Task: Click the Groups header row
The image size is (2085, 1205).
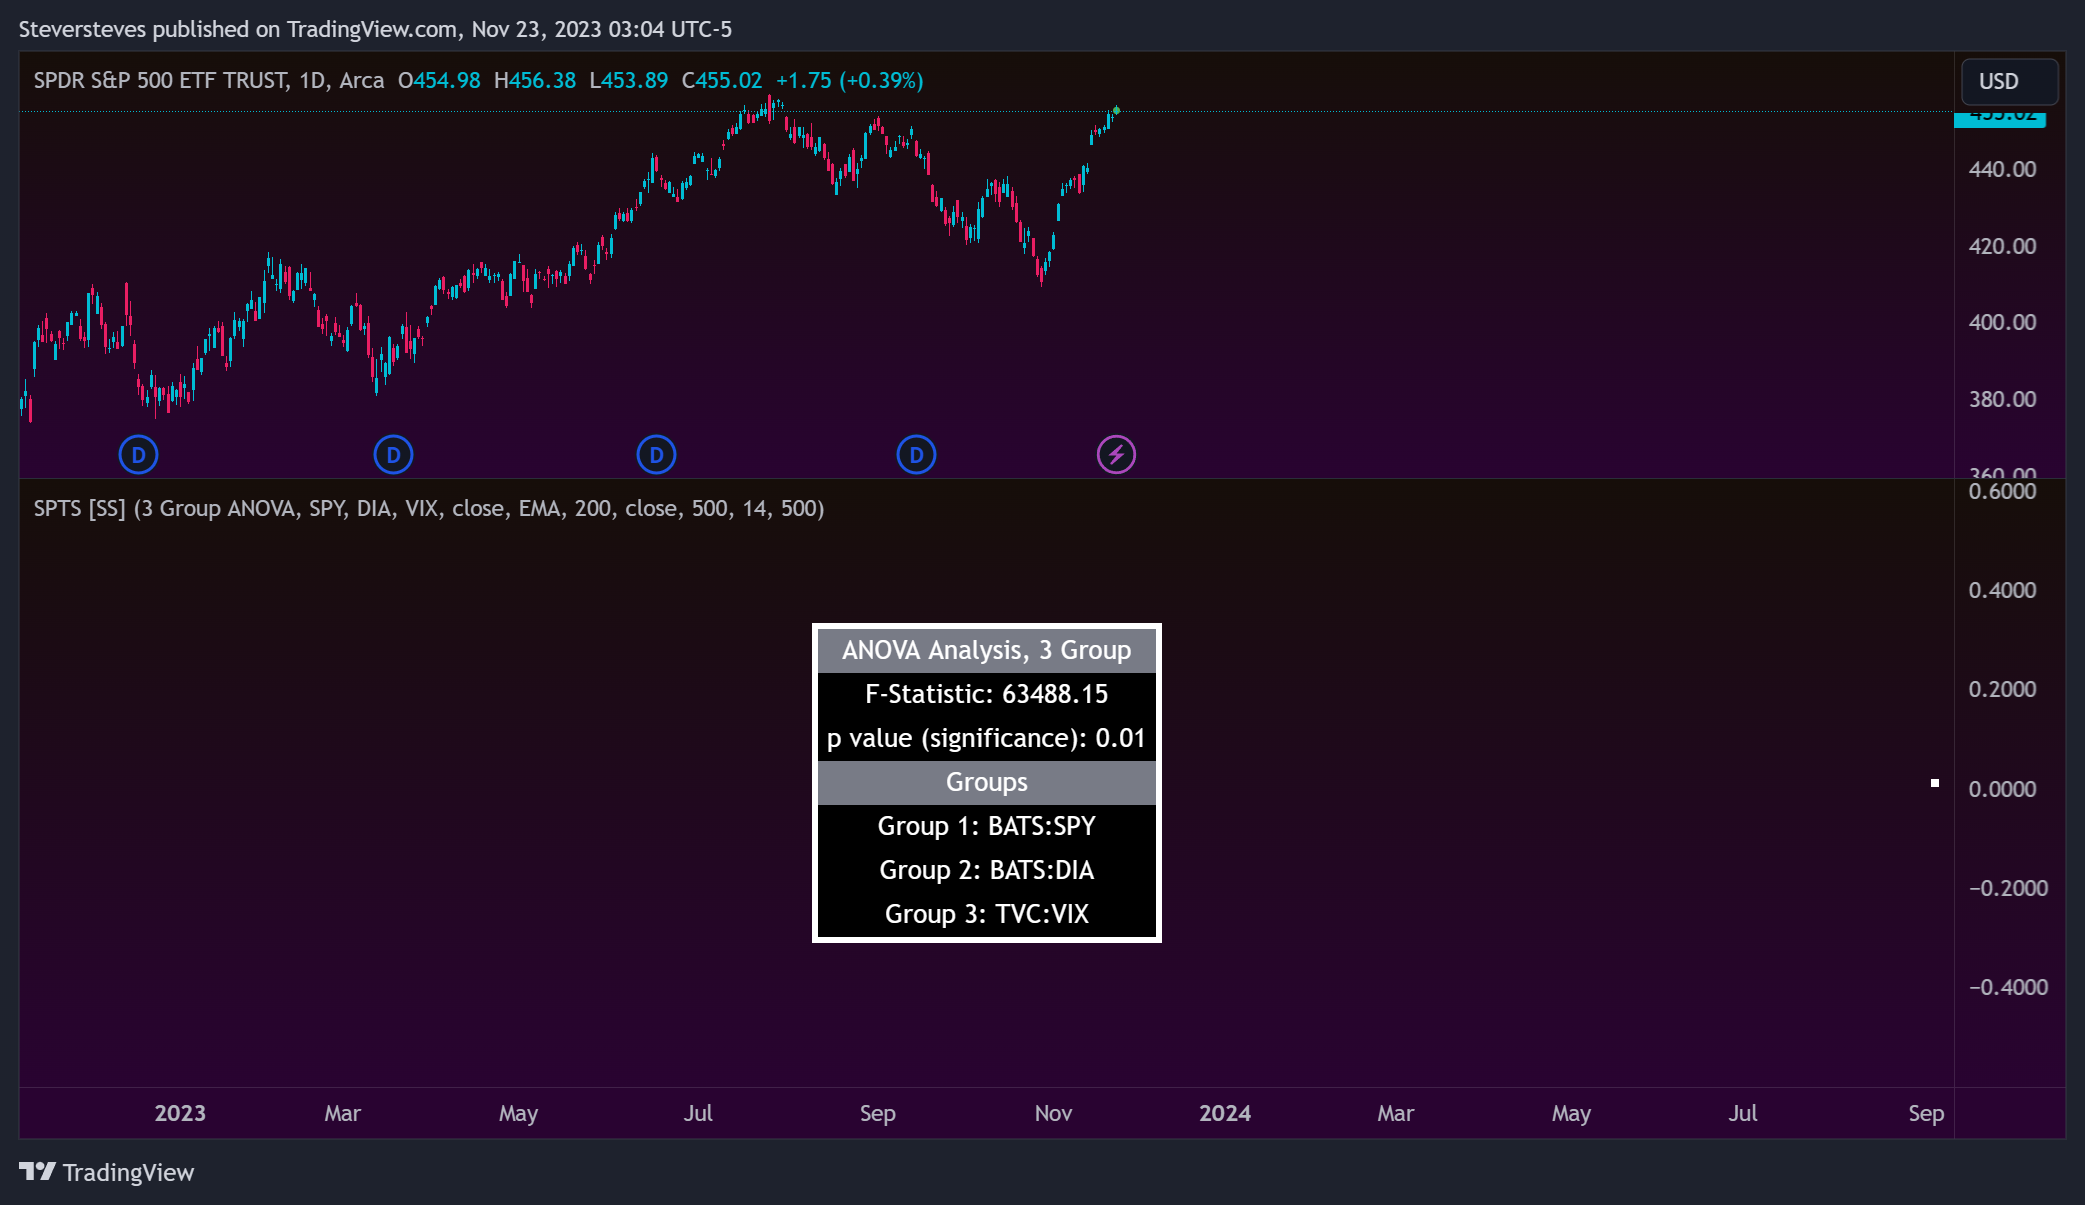Action: click(986, 782)
